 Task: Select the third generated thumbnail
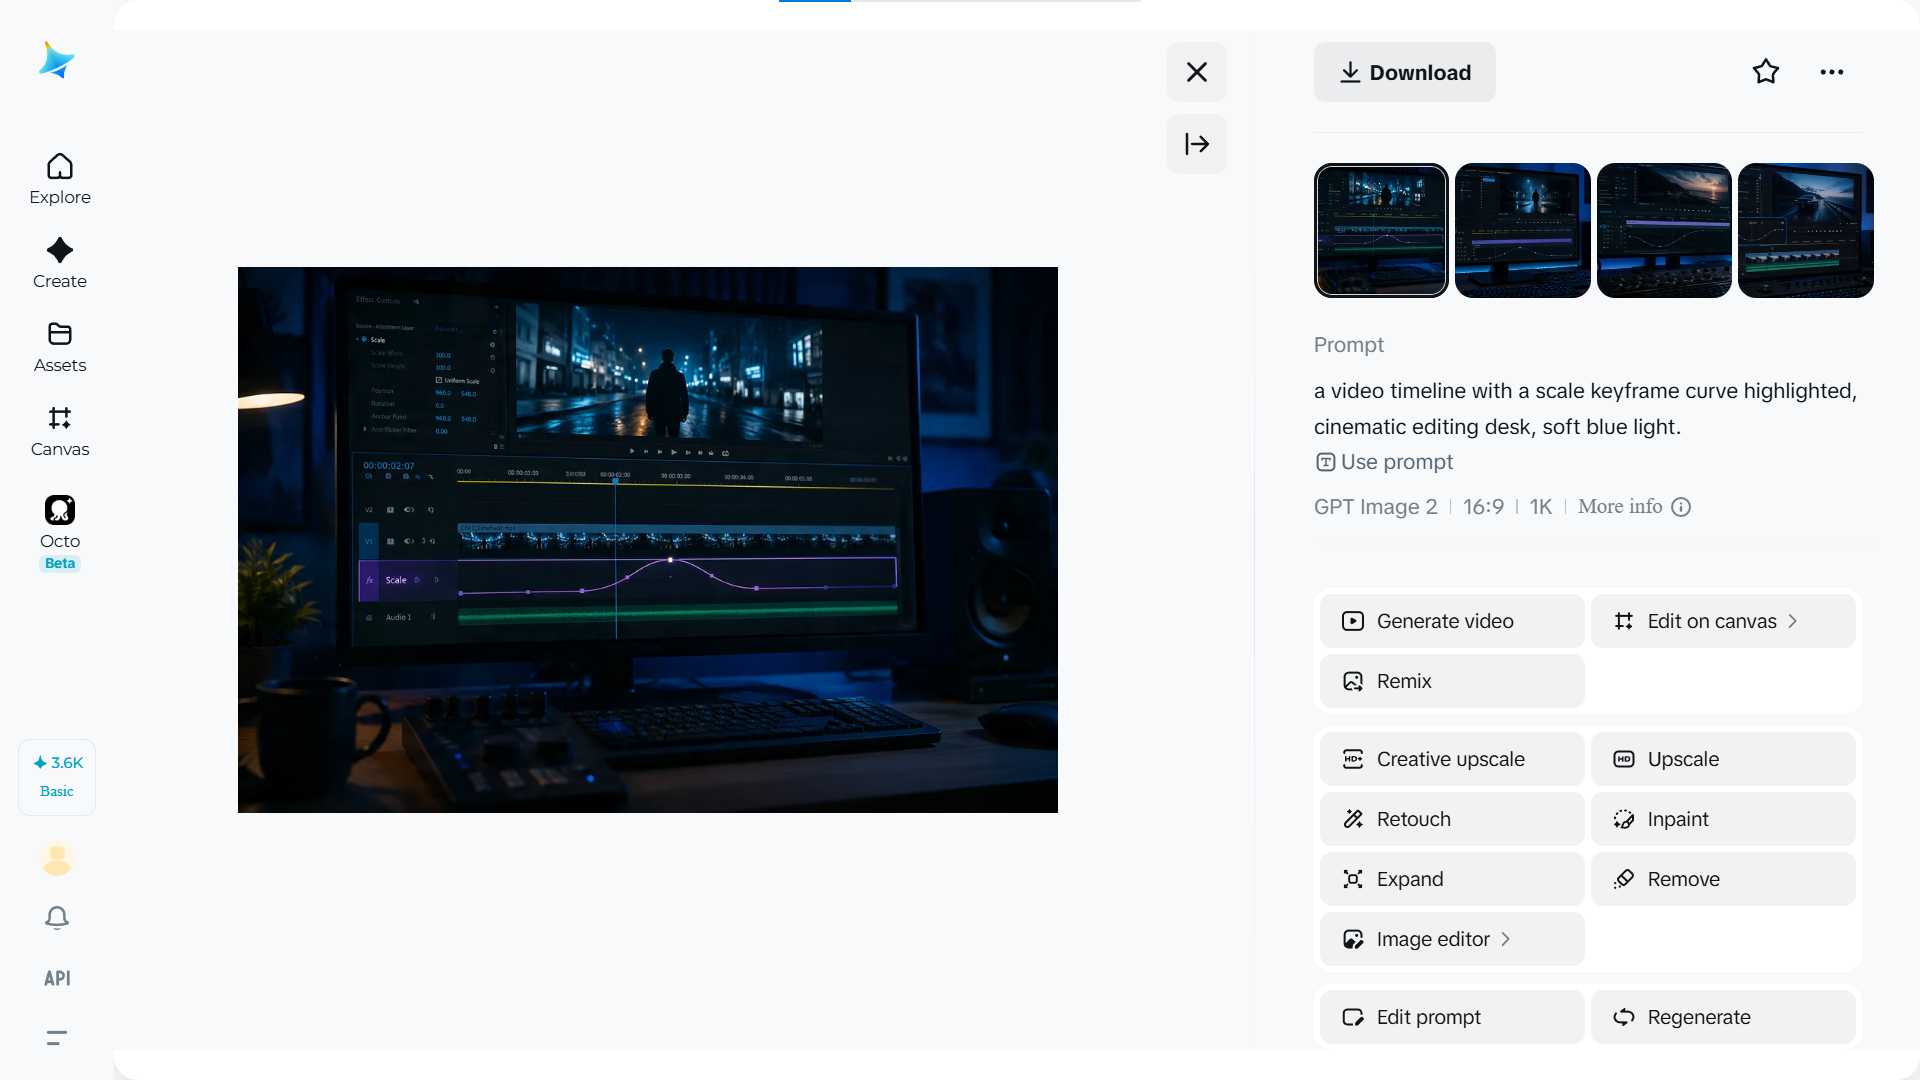click(1664, 230)
